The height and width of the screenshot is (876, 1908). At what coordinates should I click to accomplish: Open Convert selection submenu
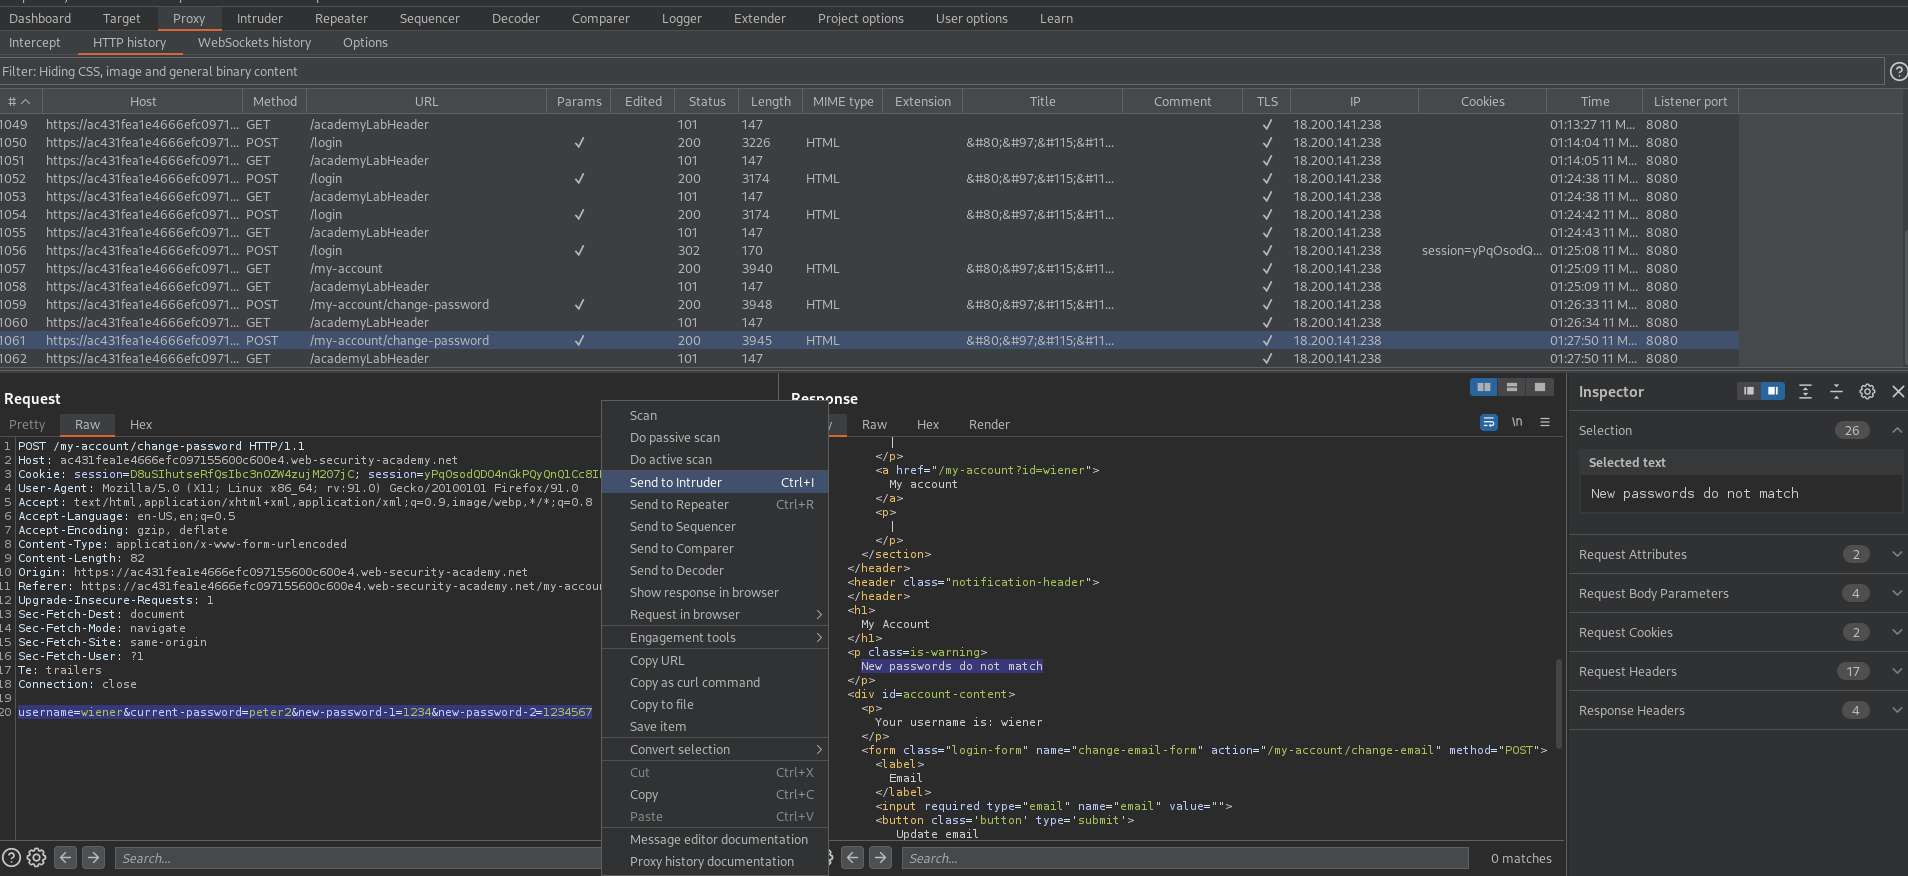[x=715, y=749]
